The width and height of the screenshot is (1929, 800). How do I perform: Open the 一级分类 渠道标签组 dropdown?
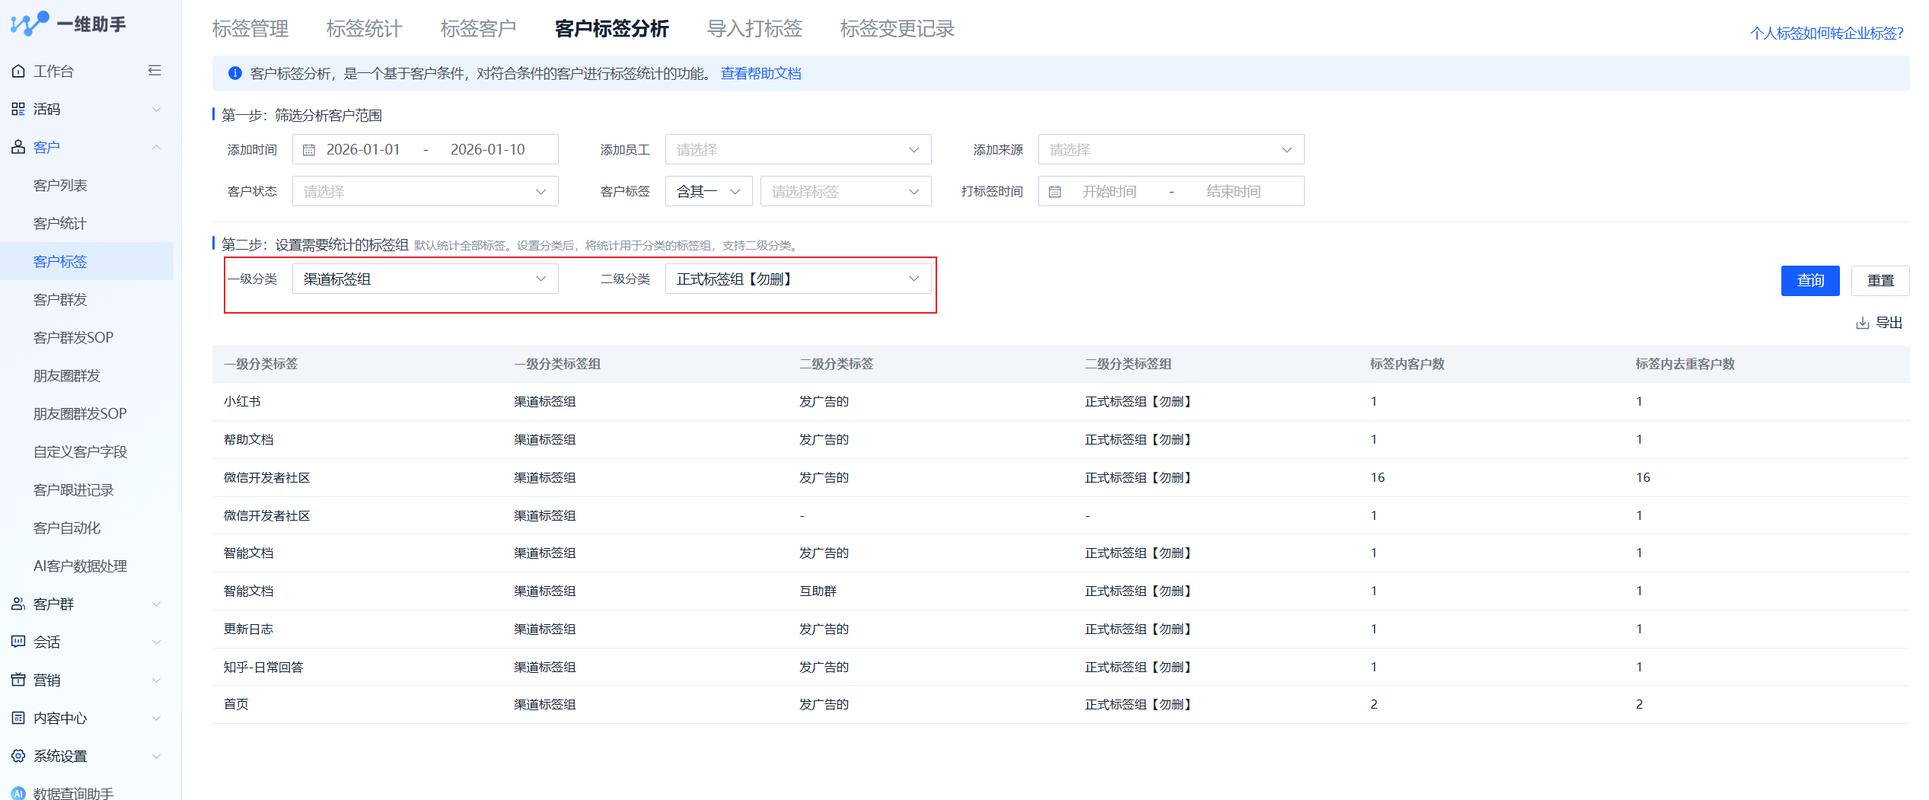(x=425, y=279)
